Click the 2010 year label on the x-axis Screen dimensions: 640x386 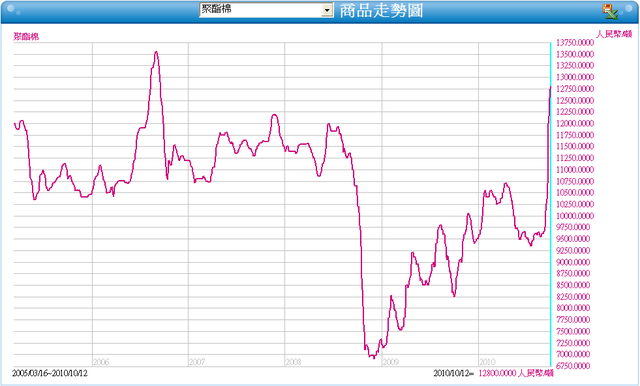tap(487, 362)
